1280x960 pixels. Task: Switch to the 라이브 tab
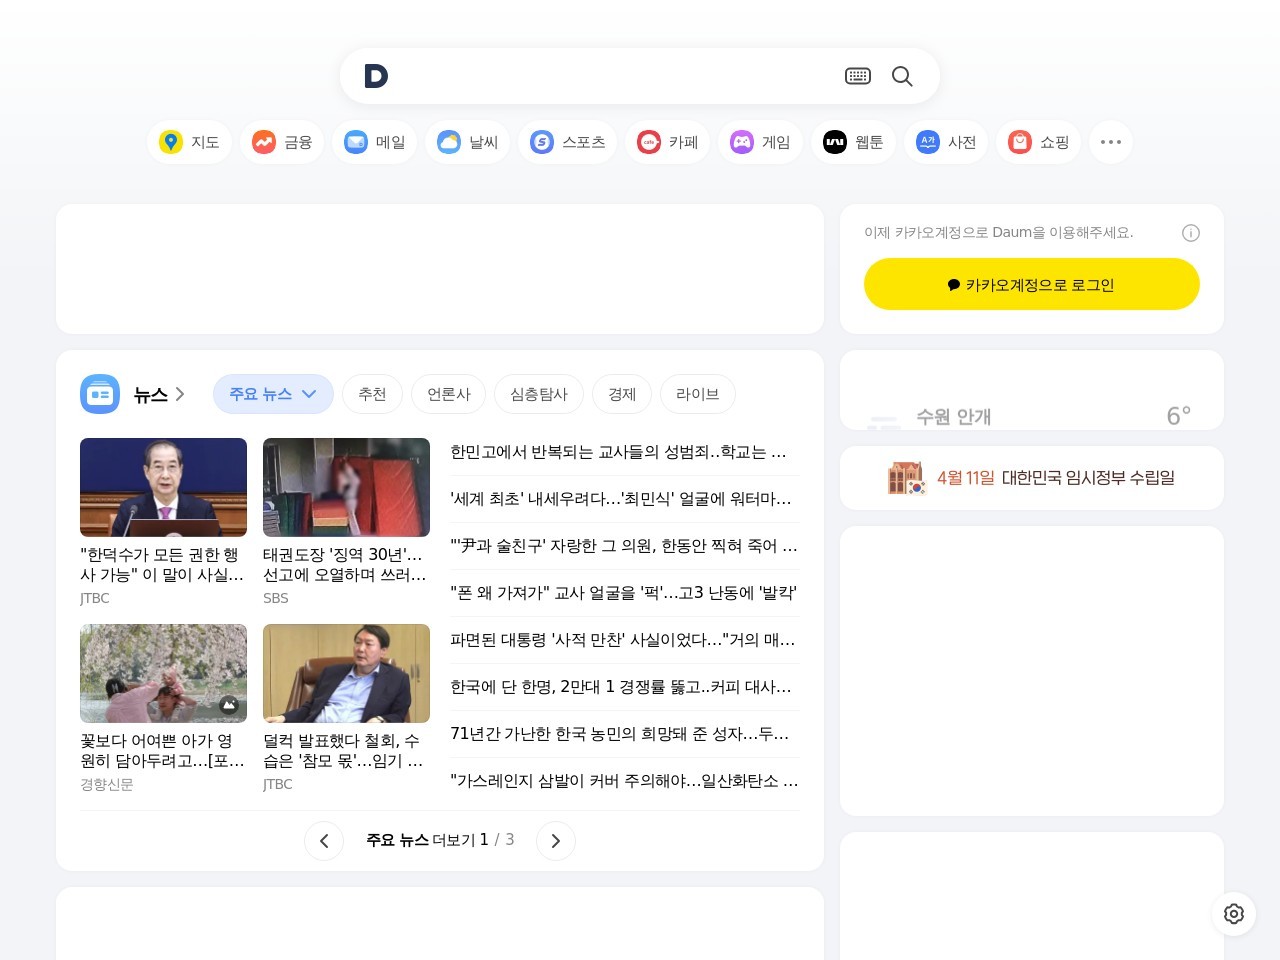click(698, 394)
